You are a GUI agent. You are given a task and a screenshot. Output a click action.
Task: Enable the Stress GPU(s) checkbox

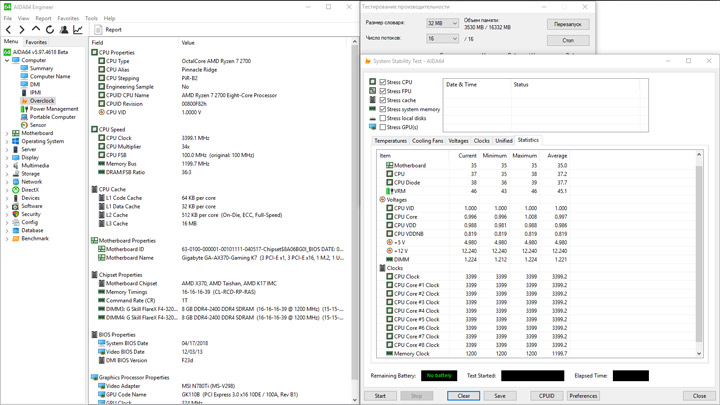click(x=383, y=127)
